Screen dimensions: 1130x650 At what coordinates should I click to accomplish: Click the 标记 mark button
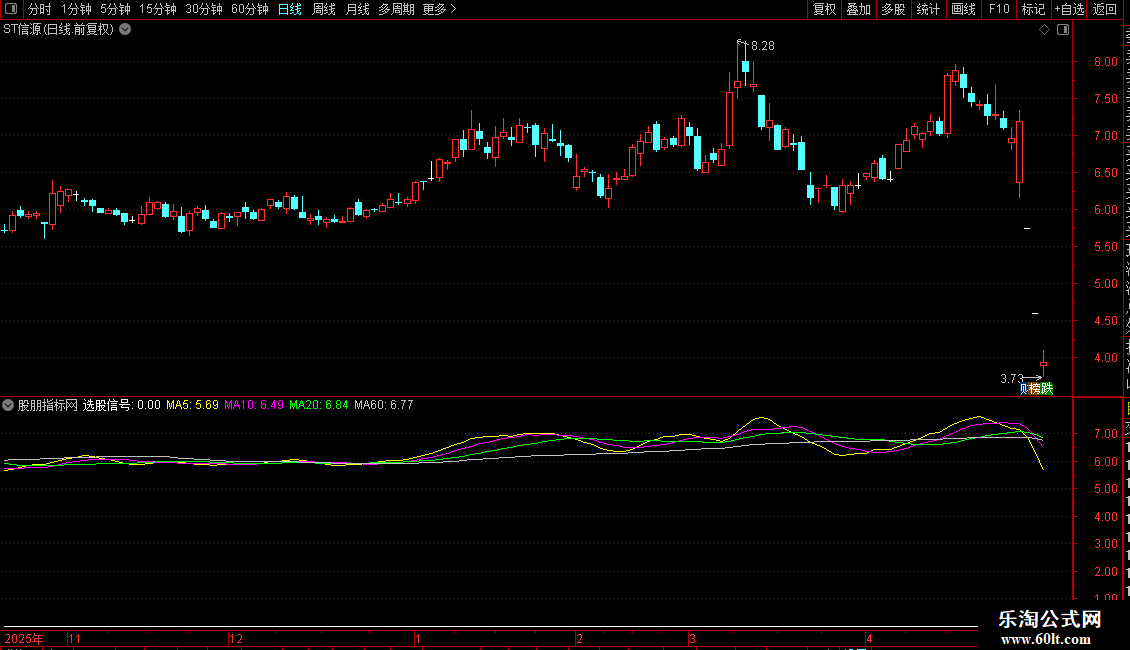1033,9
